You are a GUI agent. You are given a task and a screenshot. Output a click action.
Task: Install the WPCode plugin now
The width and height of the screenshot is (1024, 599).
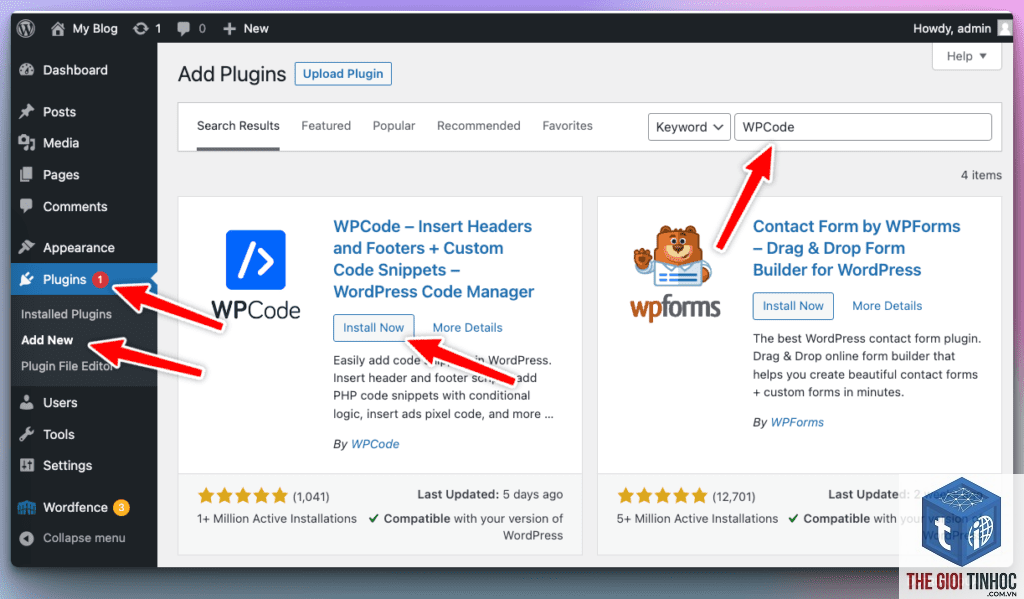[374, 328]
